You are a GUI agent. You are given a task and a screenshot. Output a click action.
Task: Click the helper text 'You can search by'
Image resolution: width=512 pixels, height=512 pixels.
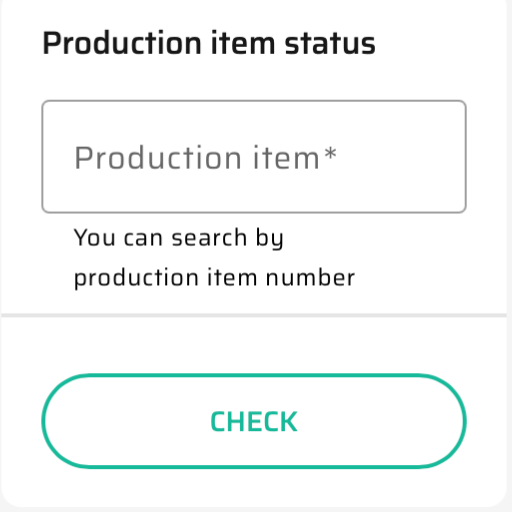pos(179,238)
